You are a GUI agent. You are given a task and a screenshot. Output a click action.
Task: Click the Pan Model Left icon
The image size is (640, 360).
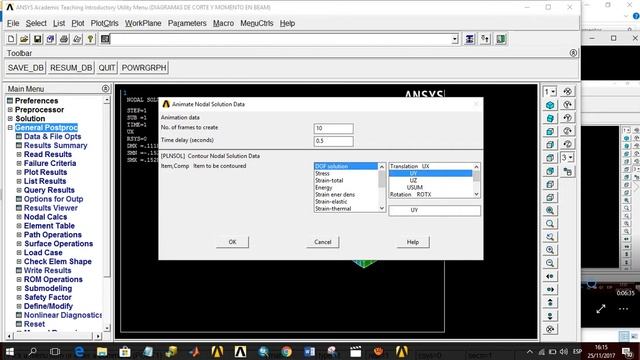550,276
